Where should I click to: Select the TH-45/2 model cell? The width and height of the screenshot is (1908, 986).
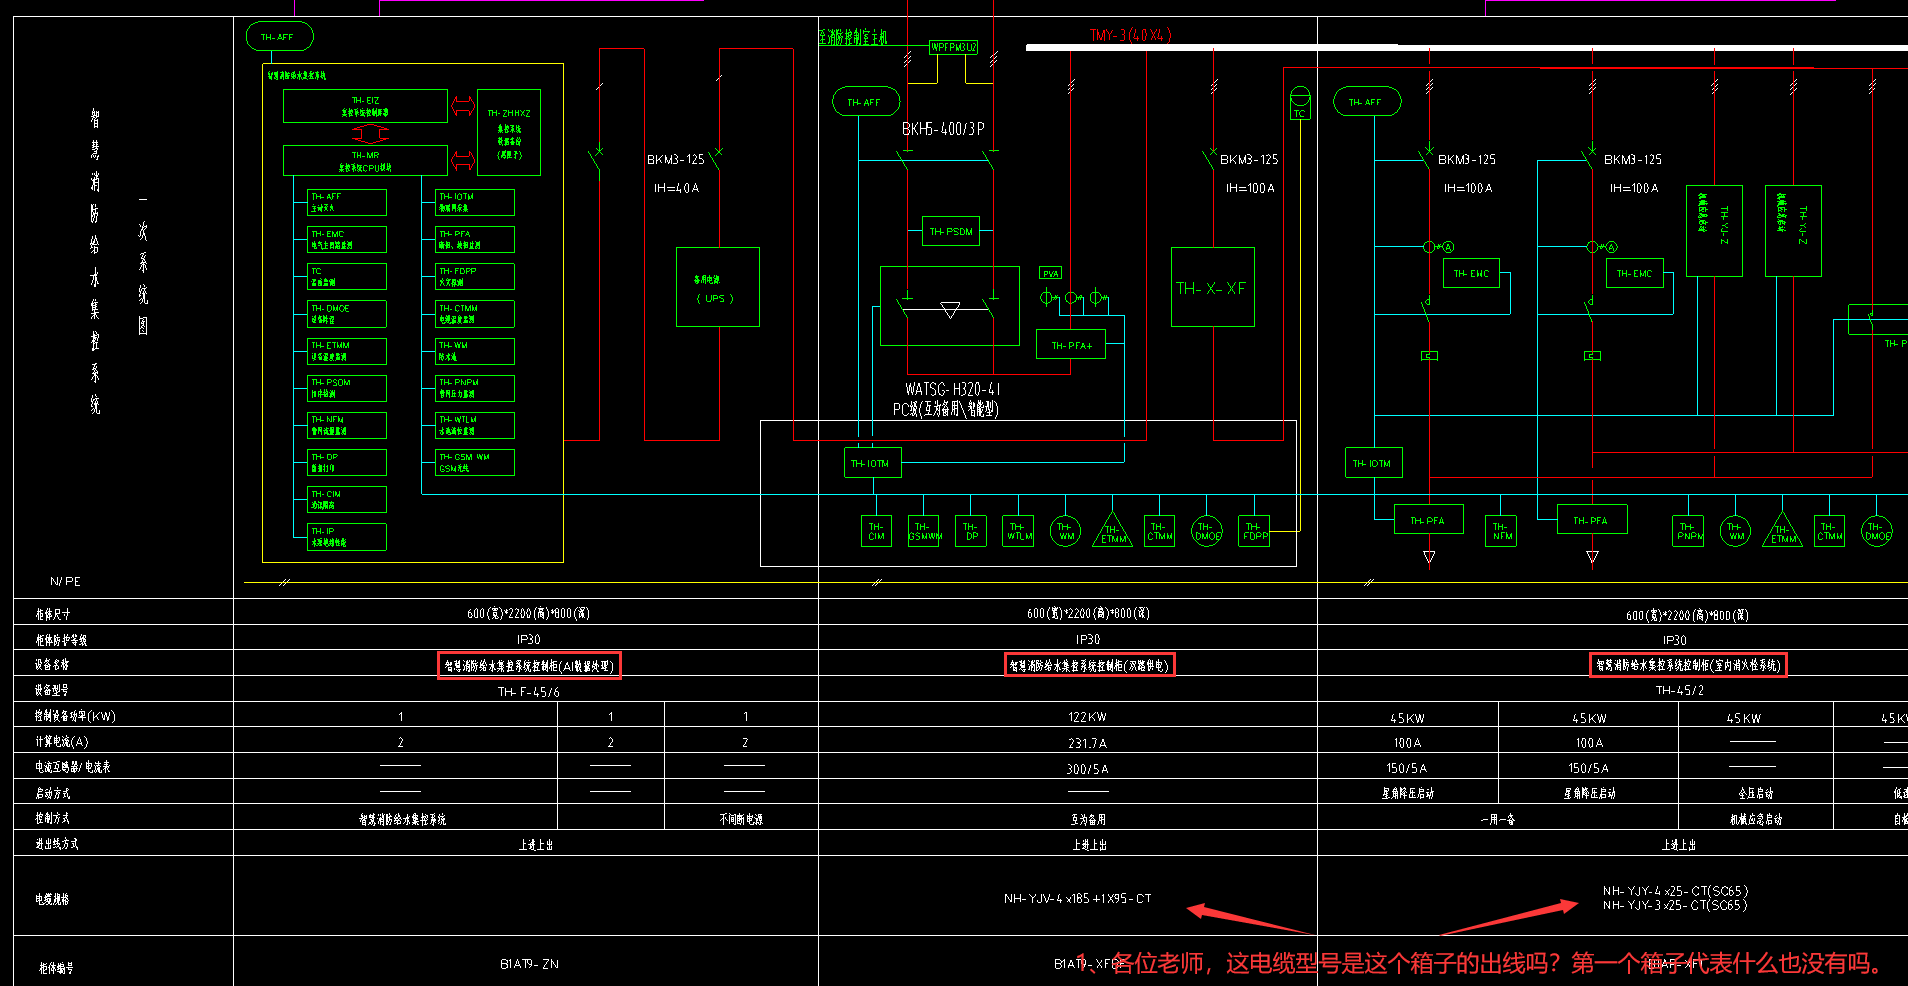[x=1680, y=690]
